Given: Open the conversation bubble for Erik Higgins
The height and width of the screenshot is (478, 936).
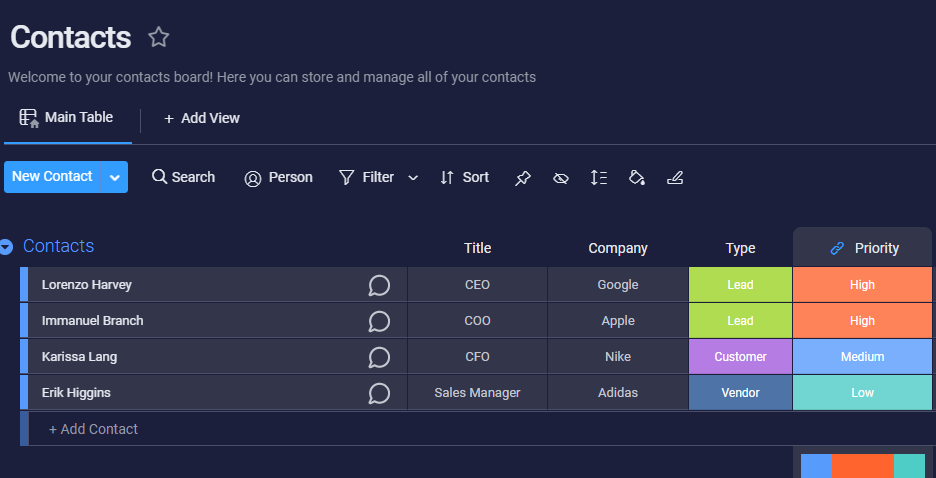Looking at the screenshot, I should [x=379, y=393].
